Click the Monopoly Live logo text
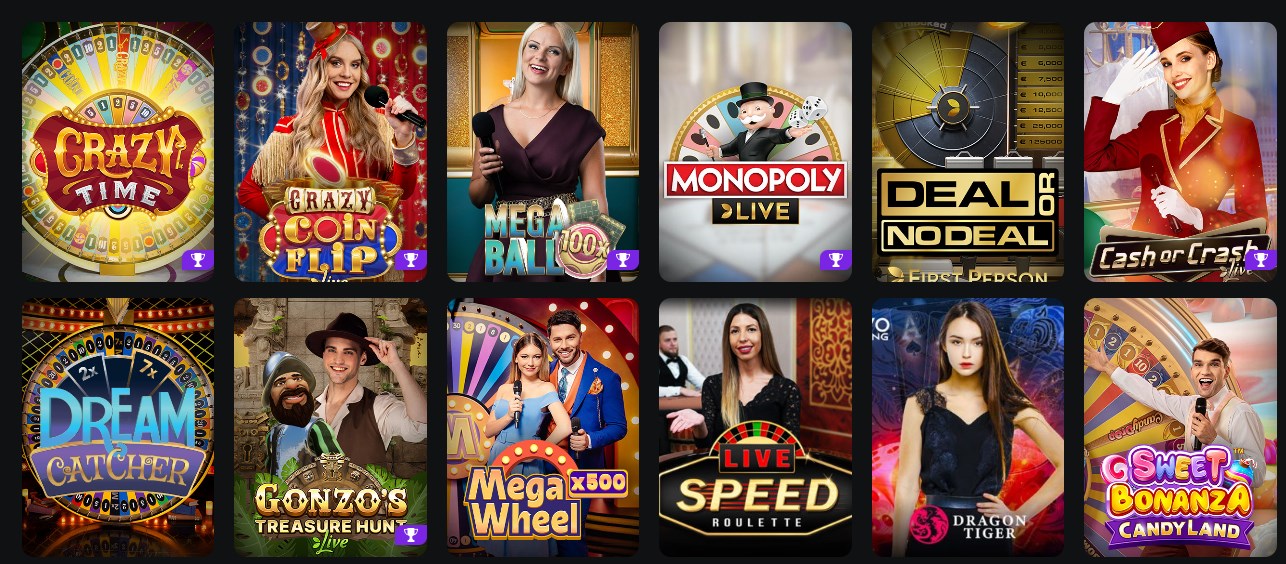Screen dimensions: 1286x564 pyautogui.click(x=755, y=193)
